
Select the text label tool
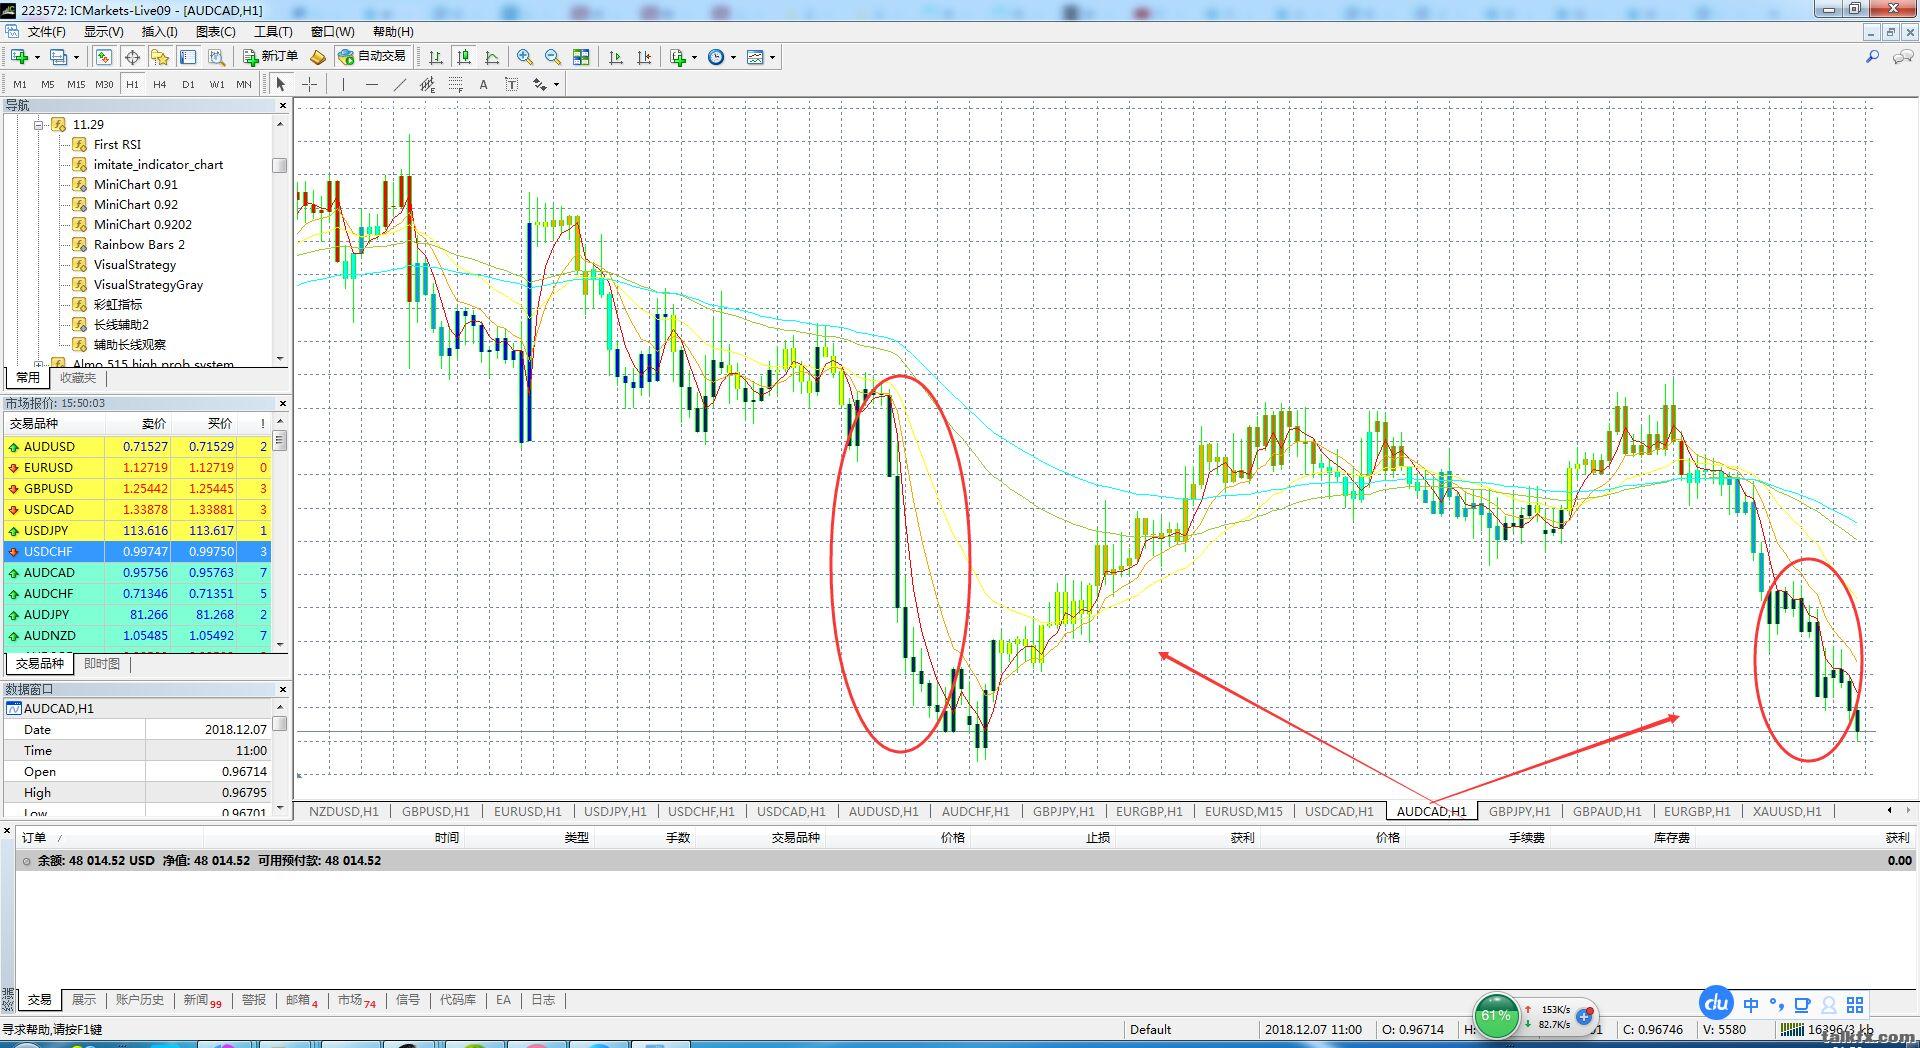pyautogui.click(x=511, y=84)
